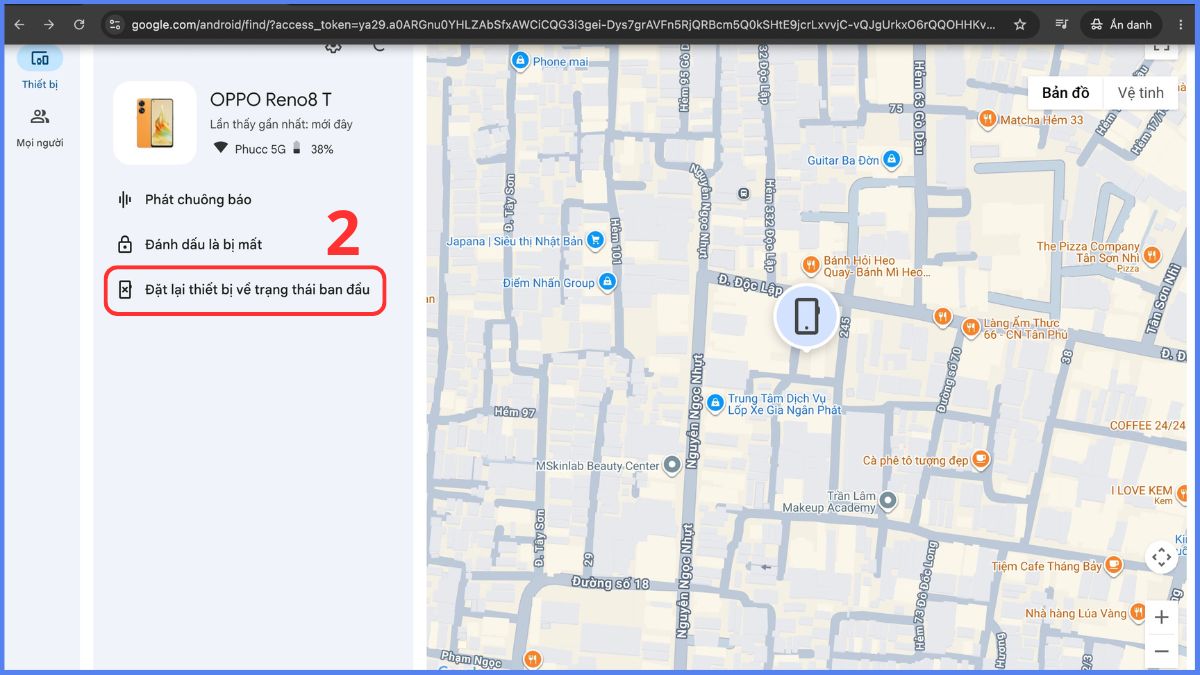Select Đặt lại thiết bị về trạng thái ban đầu
This screenshot has width=1200, height=675.
click(245, 290)
